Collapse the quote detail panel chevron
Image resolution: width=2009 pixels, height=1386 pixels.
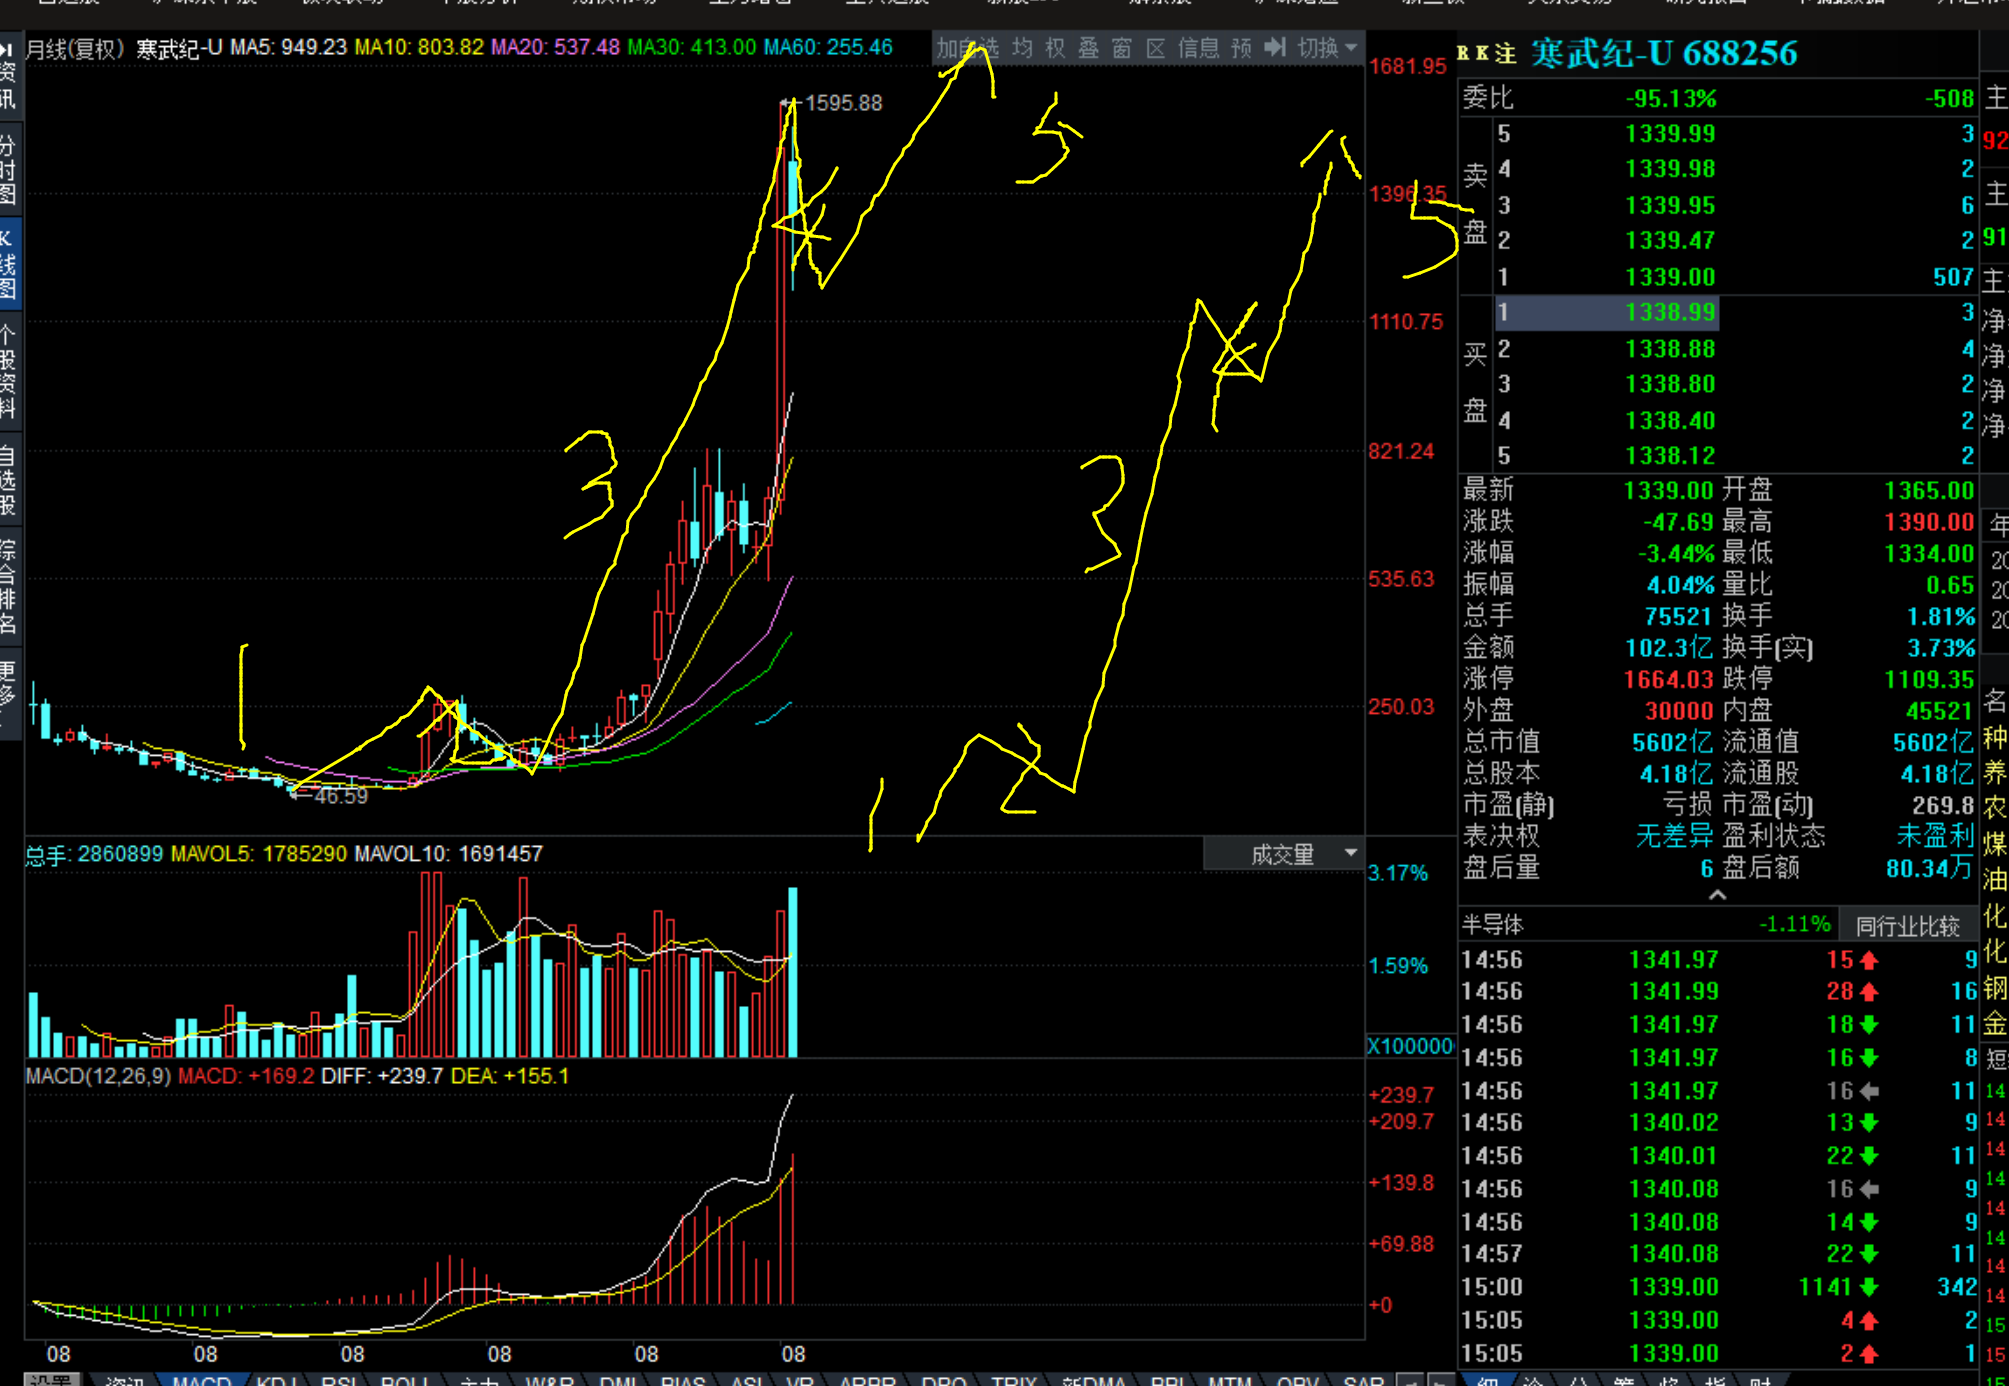pos(1717,895)
